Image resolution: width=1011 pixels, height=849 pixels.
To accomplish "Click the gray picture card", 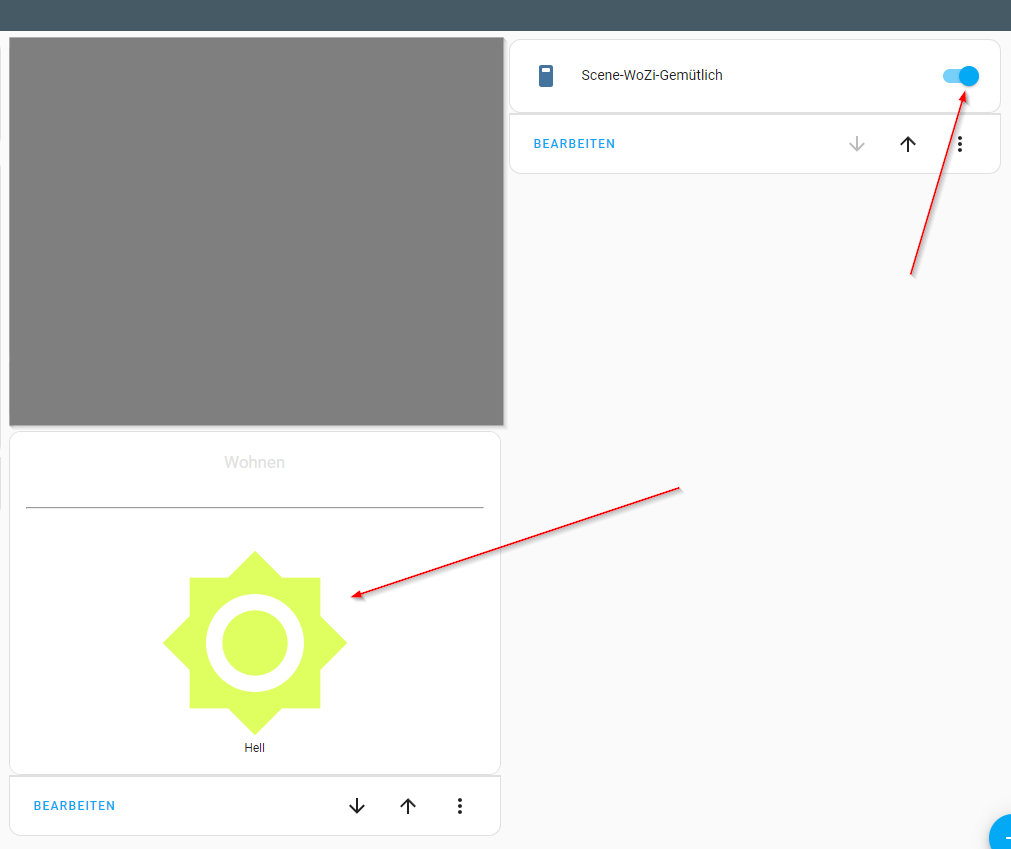I will [x=257, y=231].
